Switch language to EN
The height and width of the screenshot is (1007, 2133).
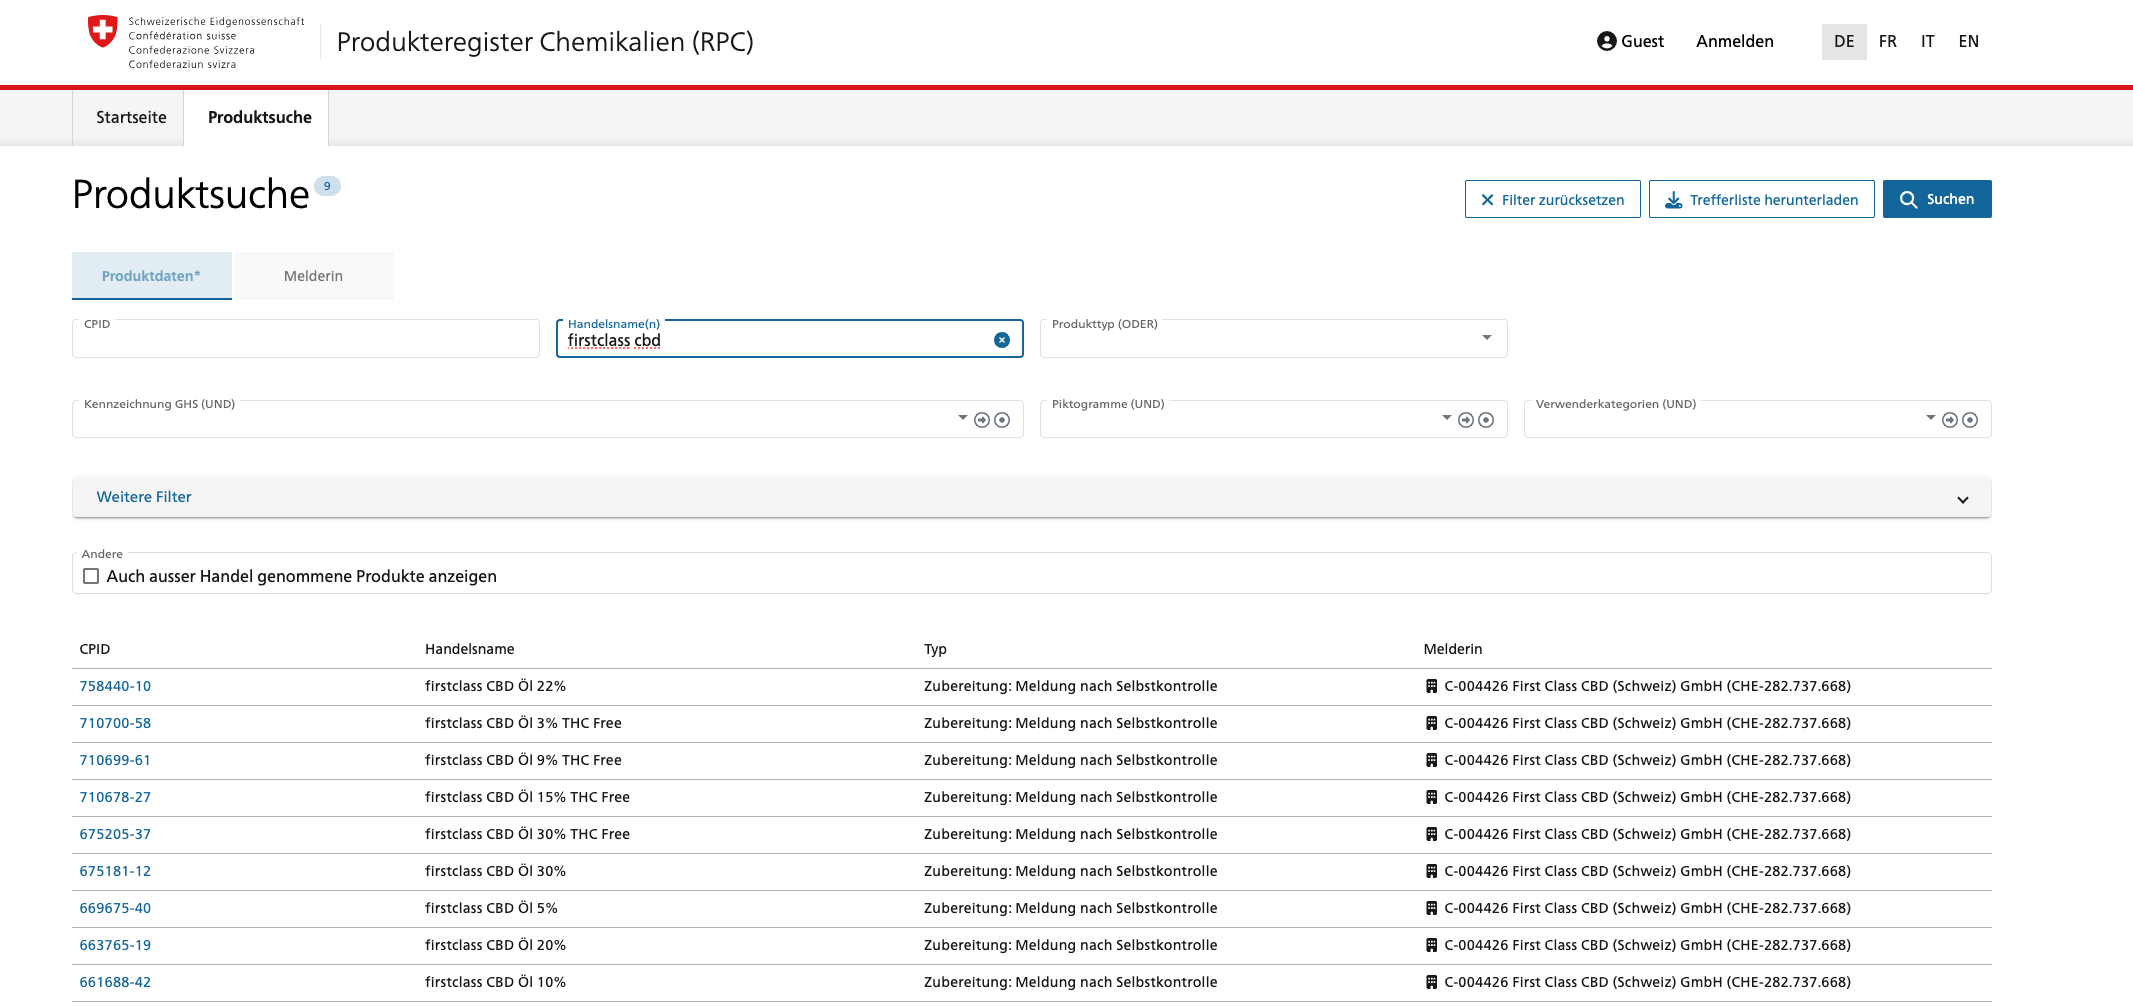pyautogui.click(x=1968, y=41)
